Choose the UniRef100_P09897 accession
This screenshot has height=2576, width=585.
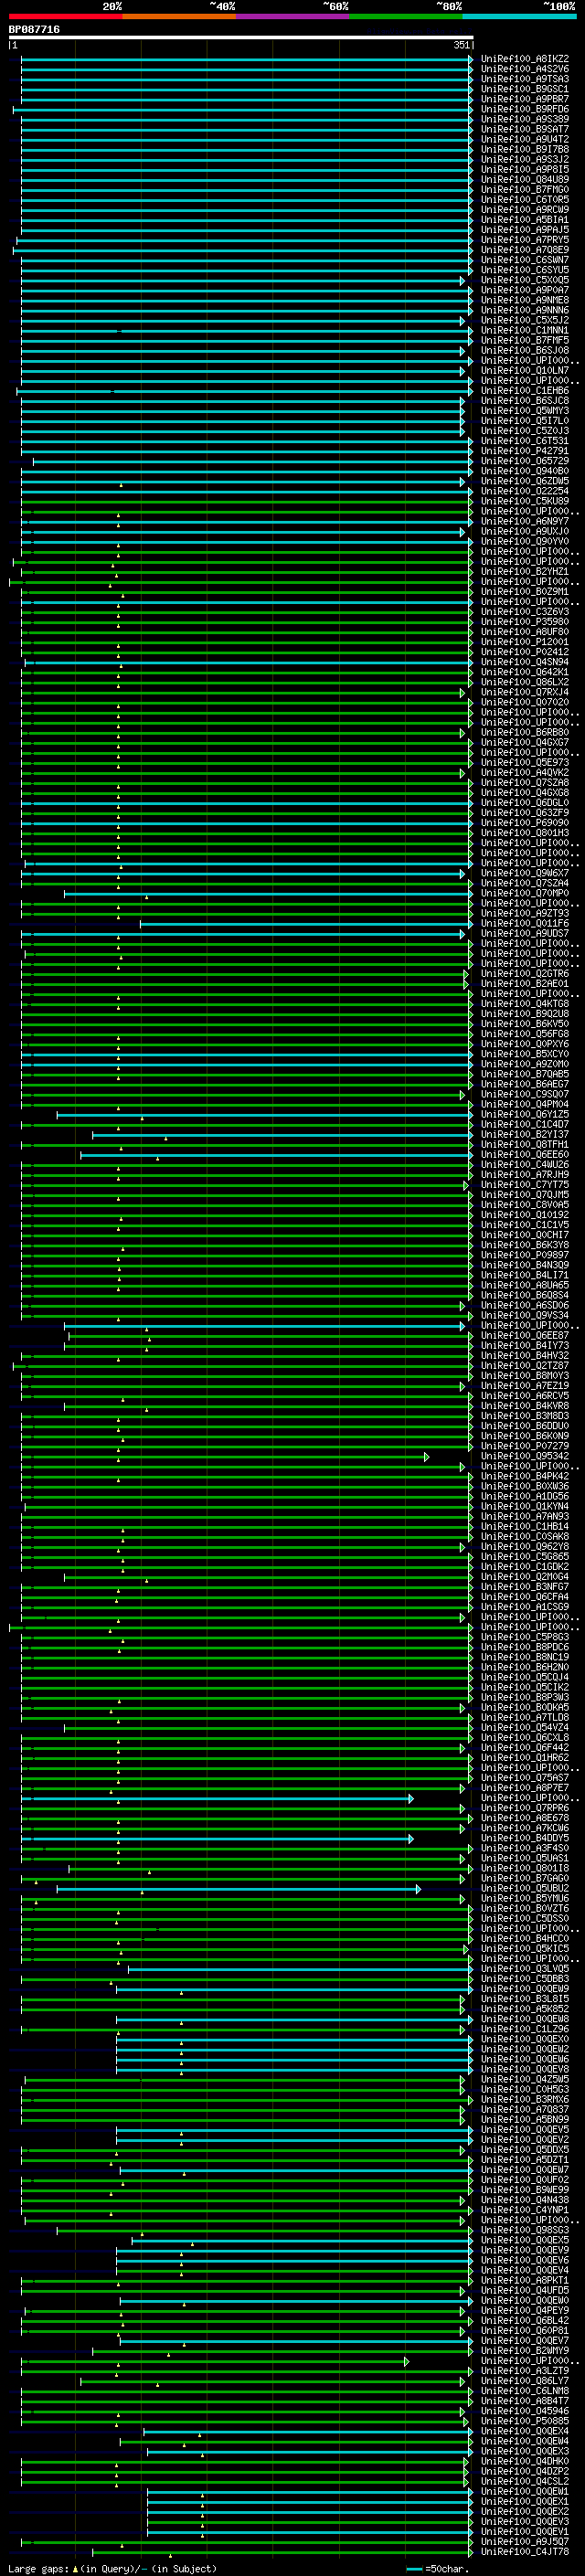click(x=525, y=1255)
